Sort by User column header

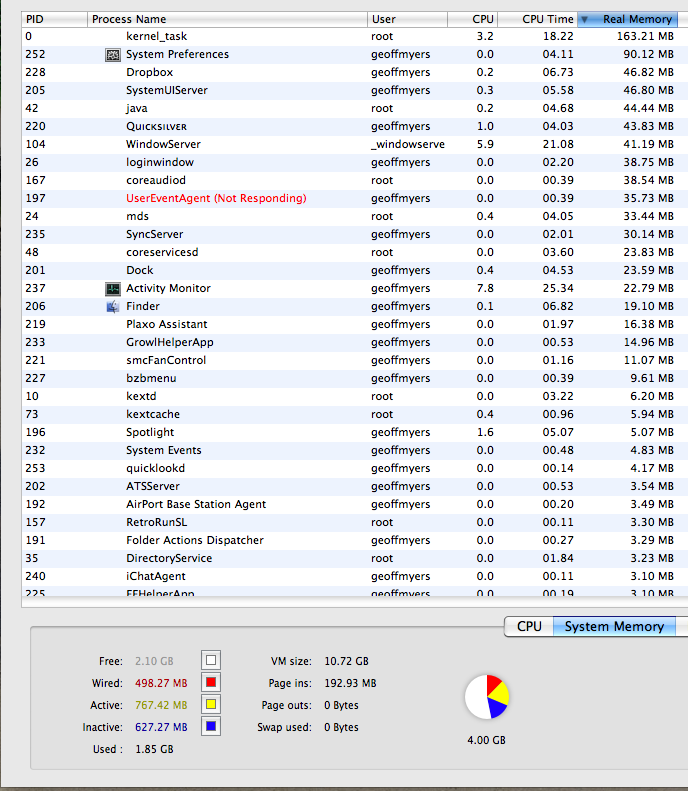[407, 19]
